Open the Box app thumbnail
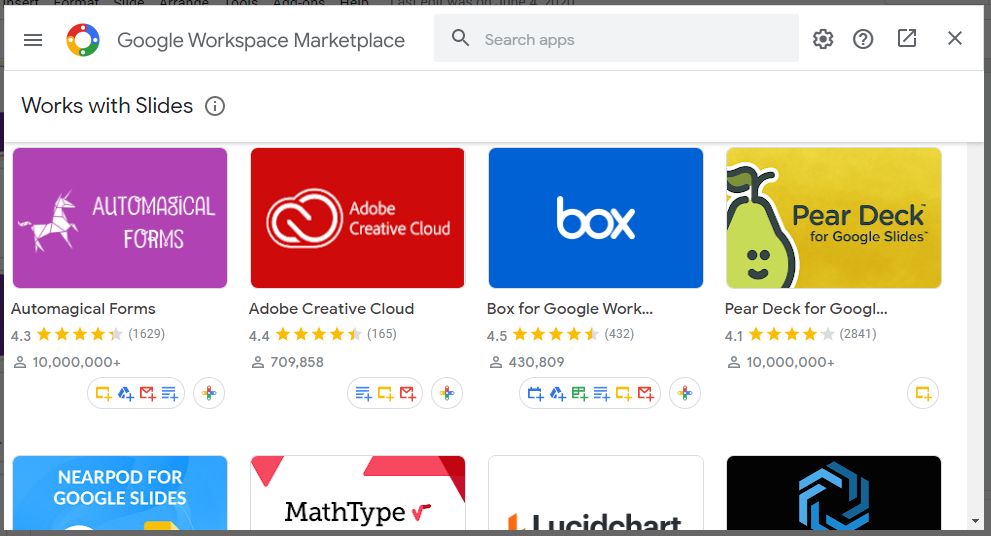Viewport: 991px width, 536px height. pyautogui.click(x=595, y=218)
